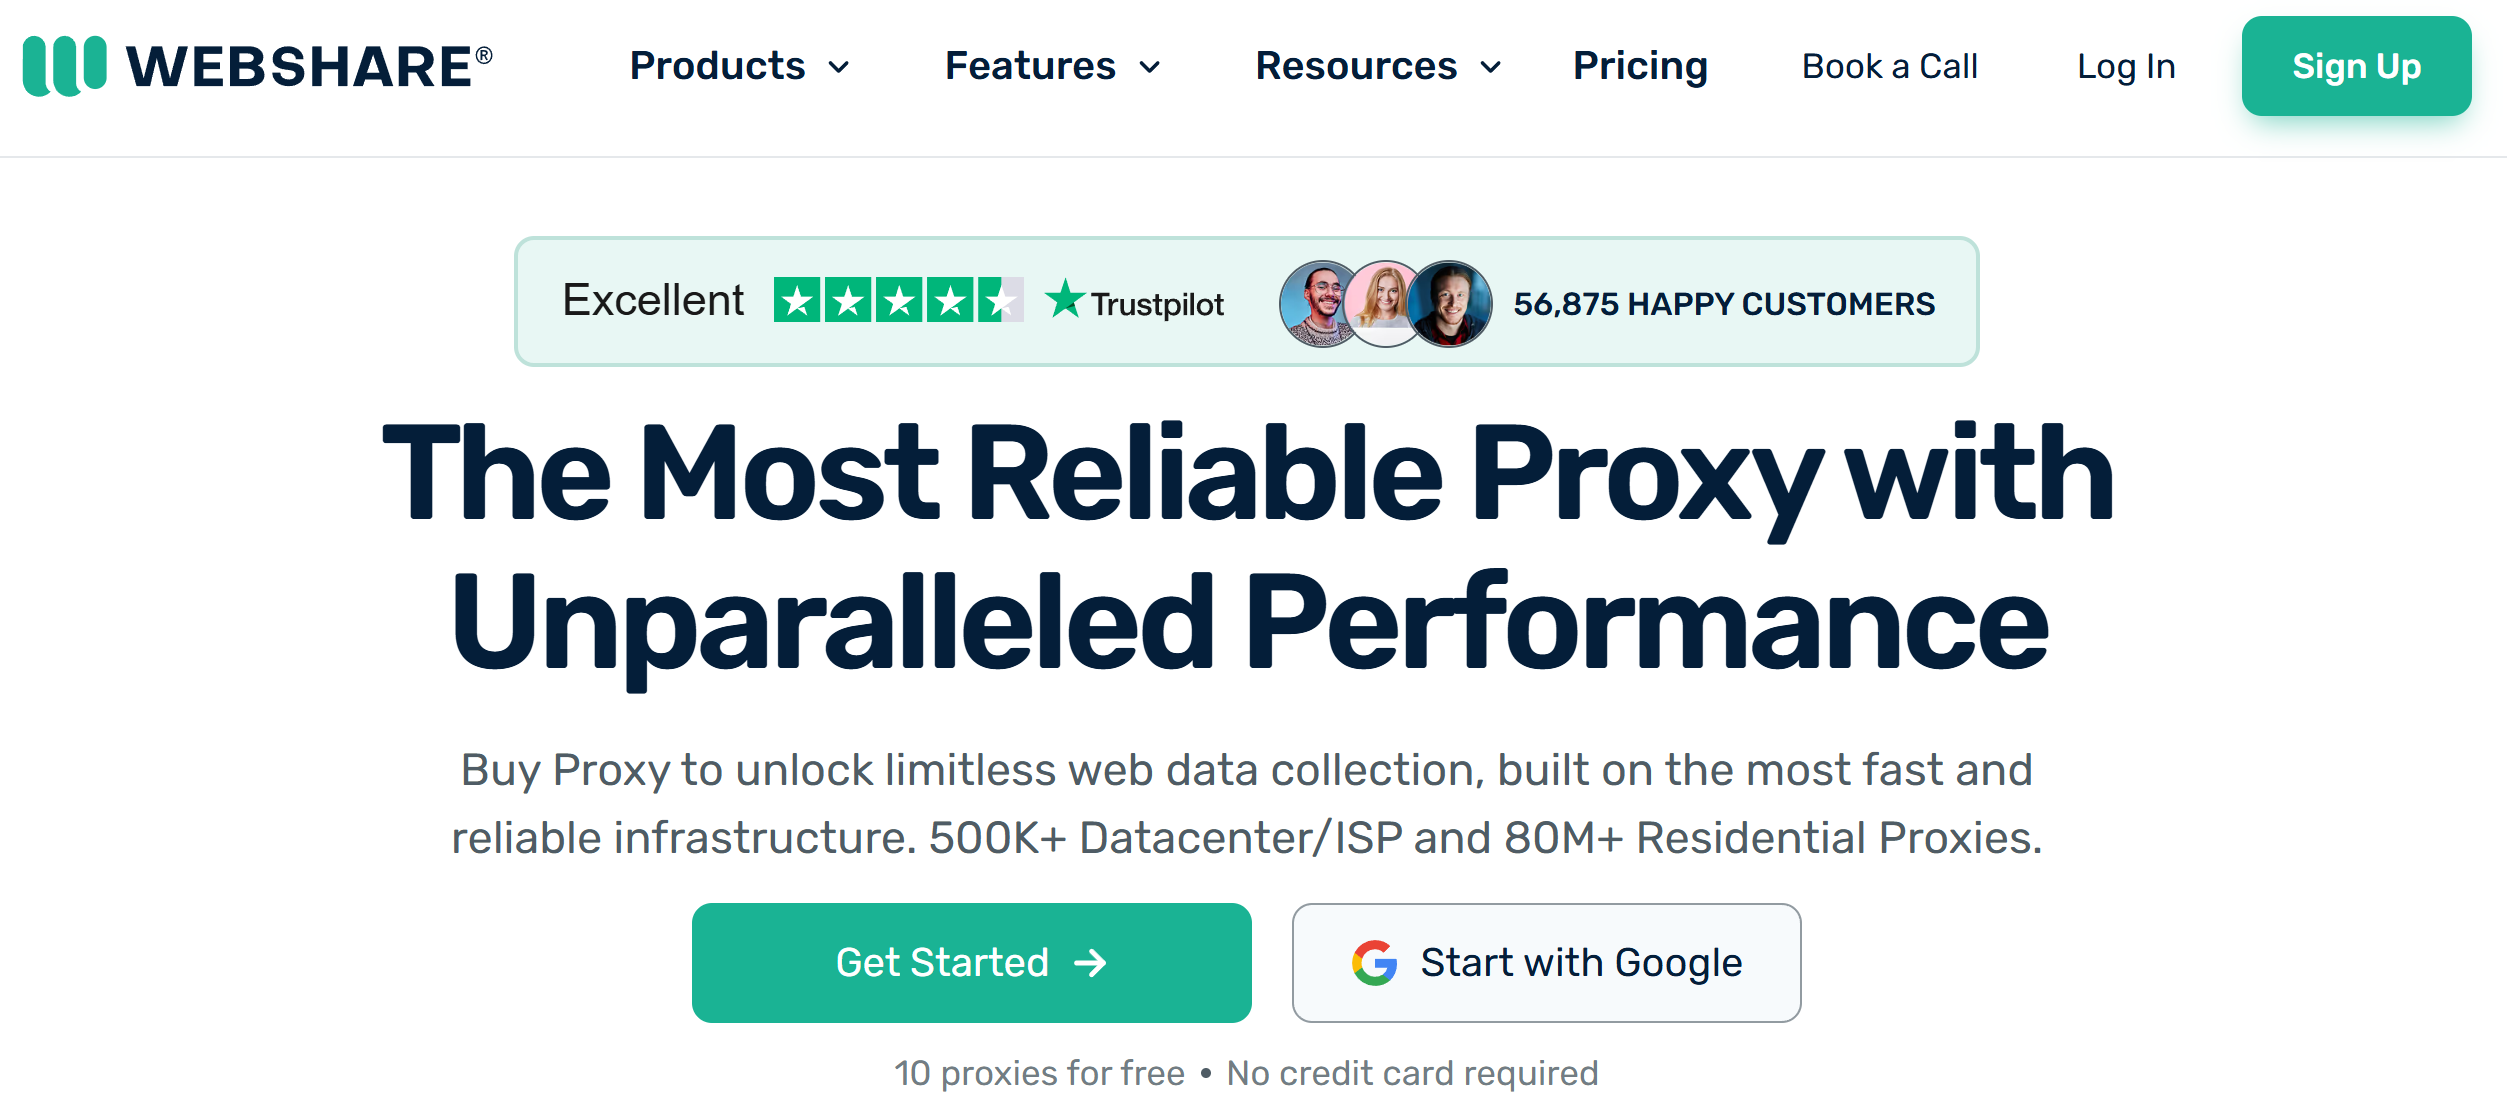This screenshot has height=1101, width=2507.
Task: Expand the Features dropdown chevron
Action: 1150,67
